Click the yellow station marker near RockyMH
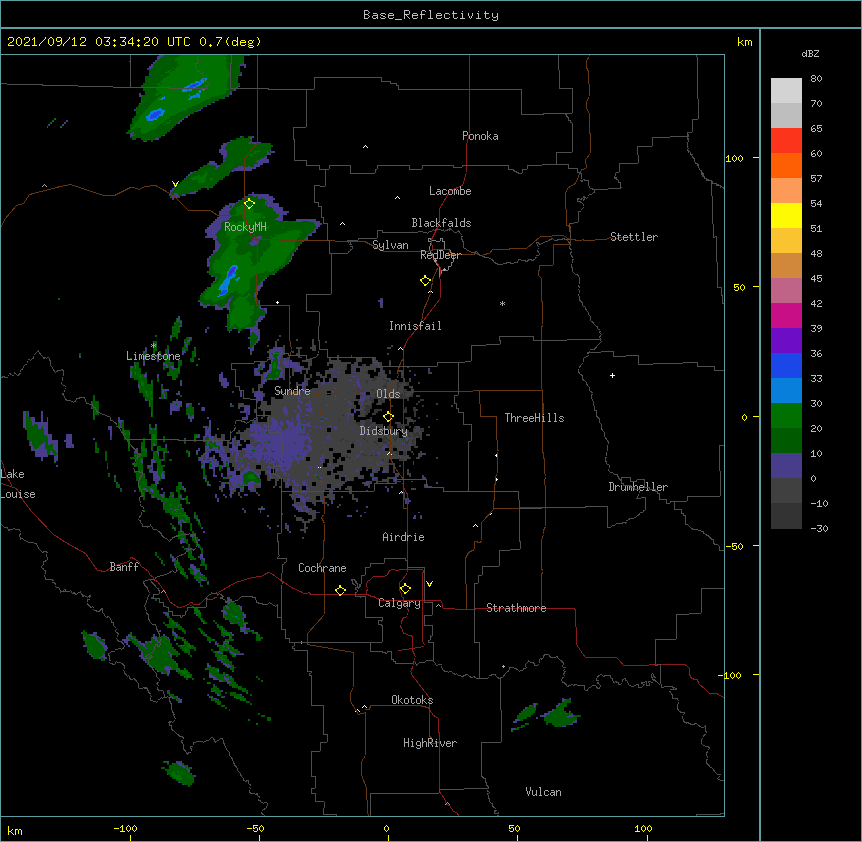 click(x=249, y=204)
